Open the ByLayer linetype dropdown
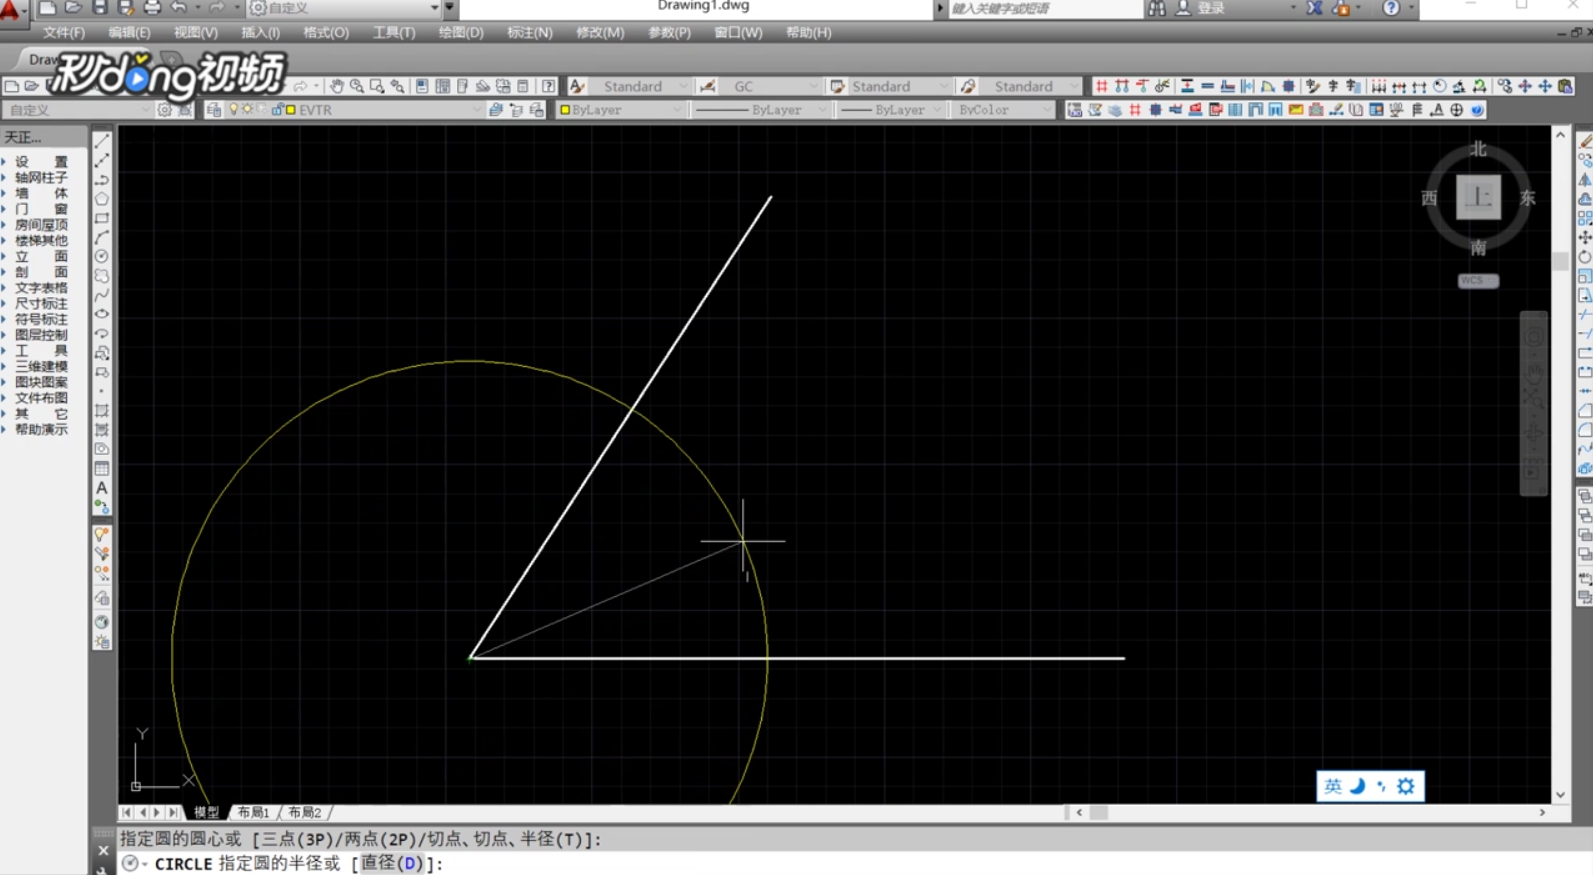The width and height of the screenshot is (1593, 875). [822, 110]
